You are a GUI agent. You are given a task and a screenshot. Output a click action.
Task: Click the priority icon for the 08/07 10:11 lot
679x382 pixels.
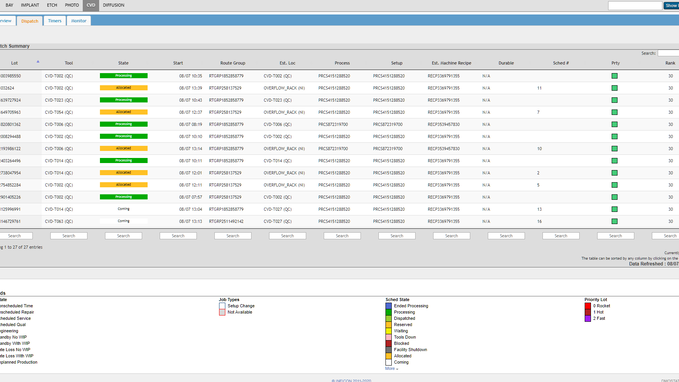point(614,161)
